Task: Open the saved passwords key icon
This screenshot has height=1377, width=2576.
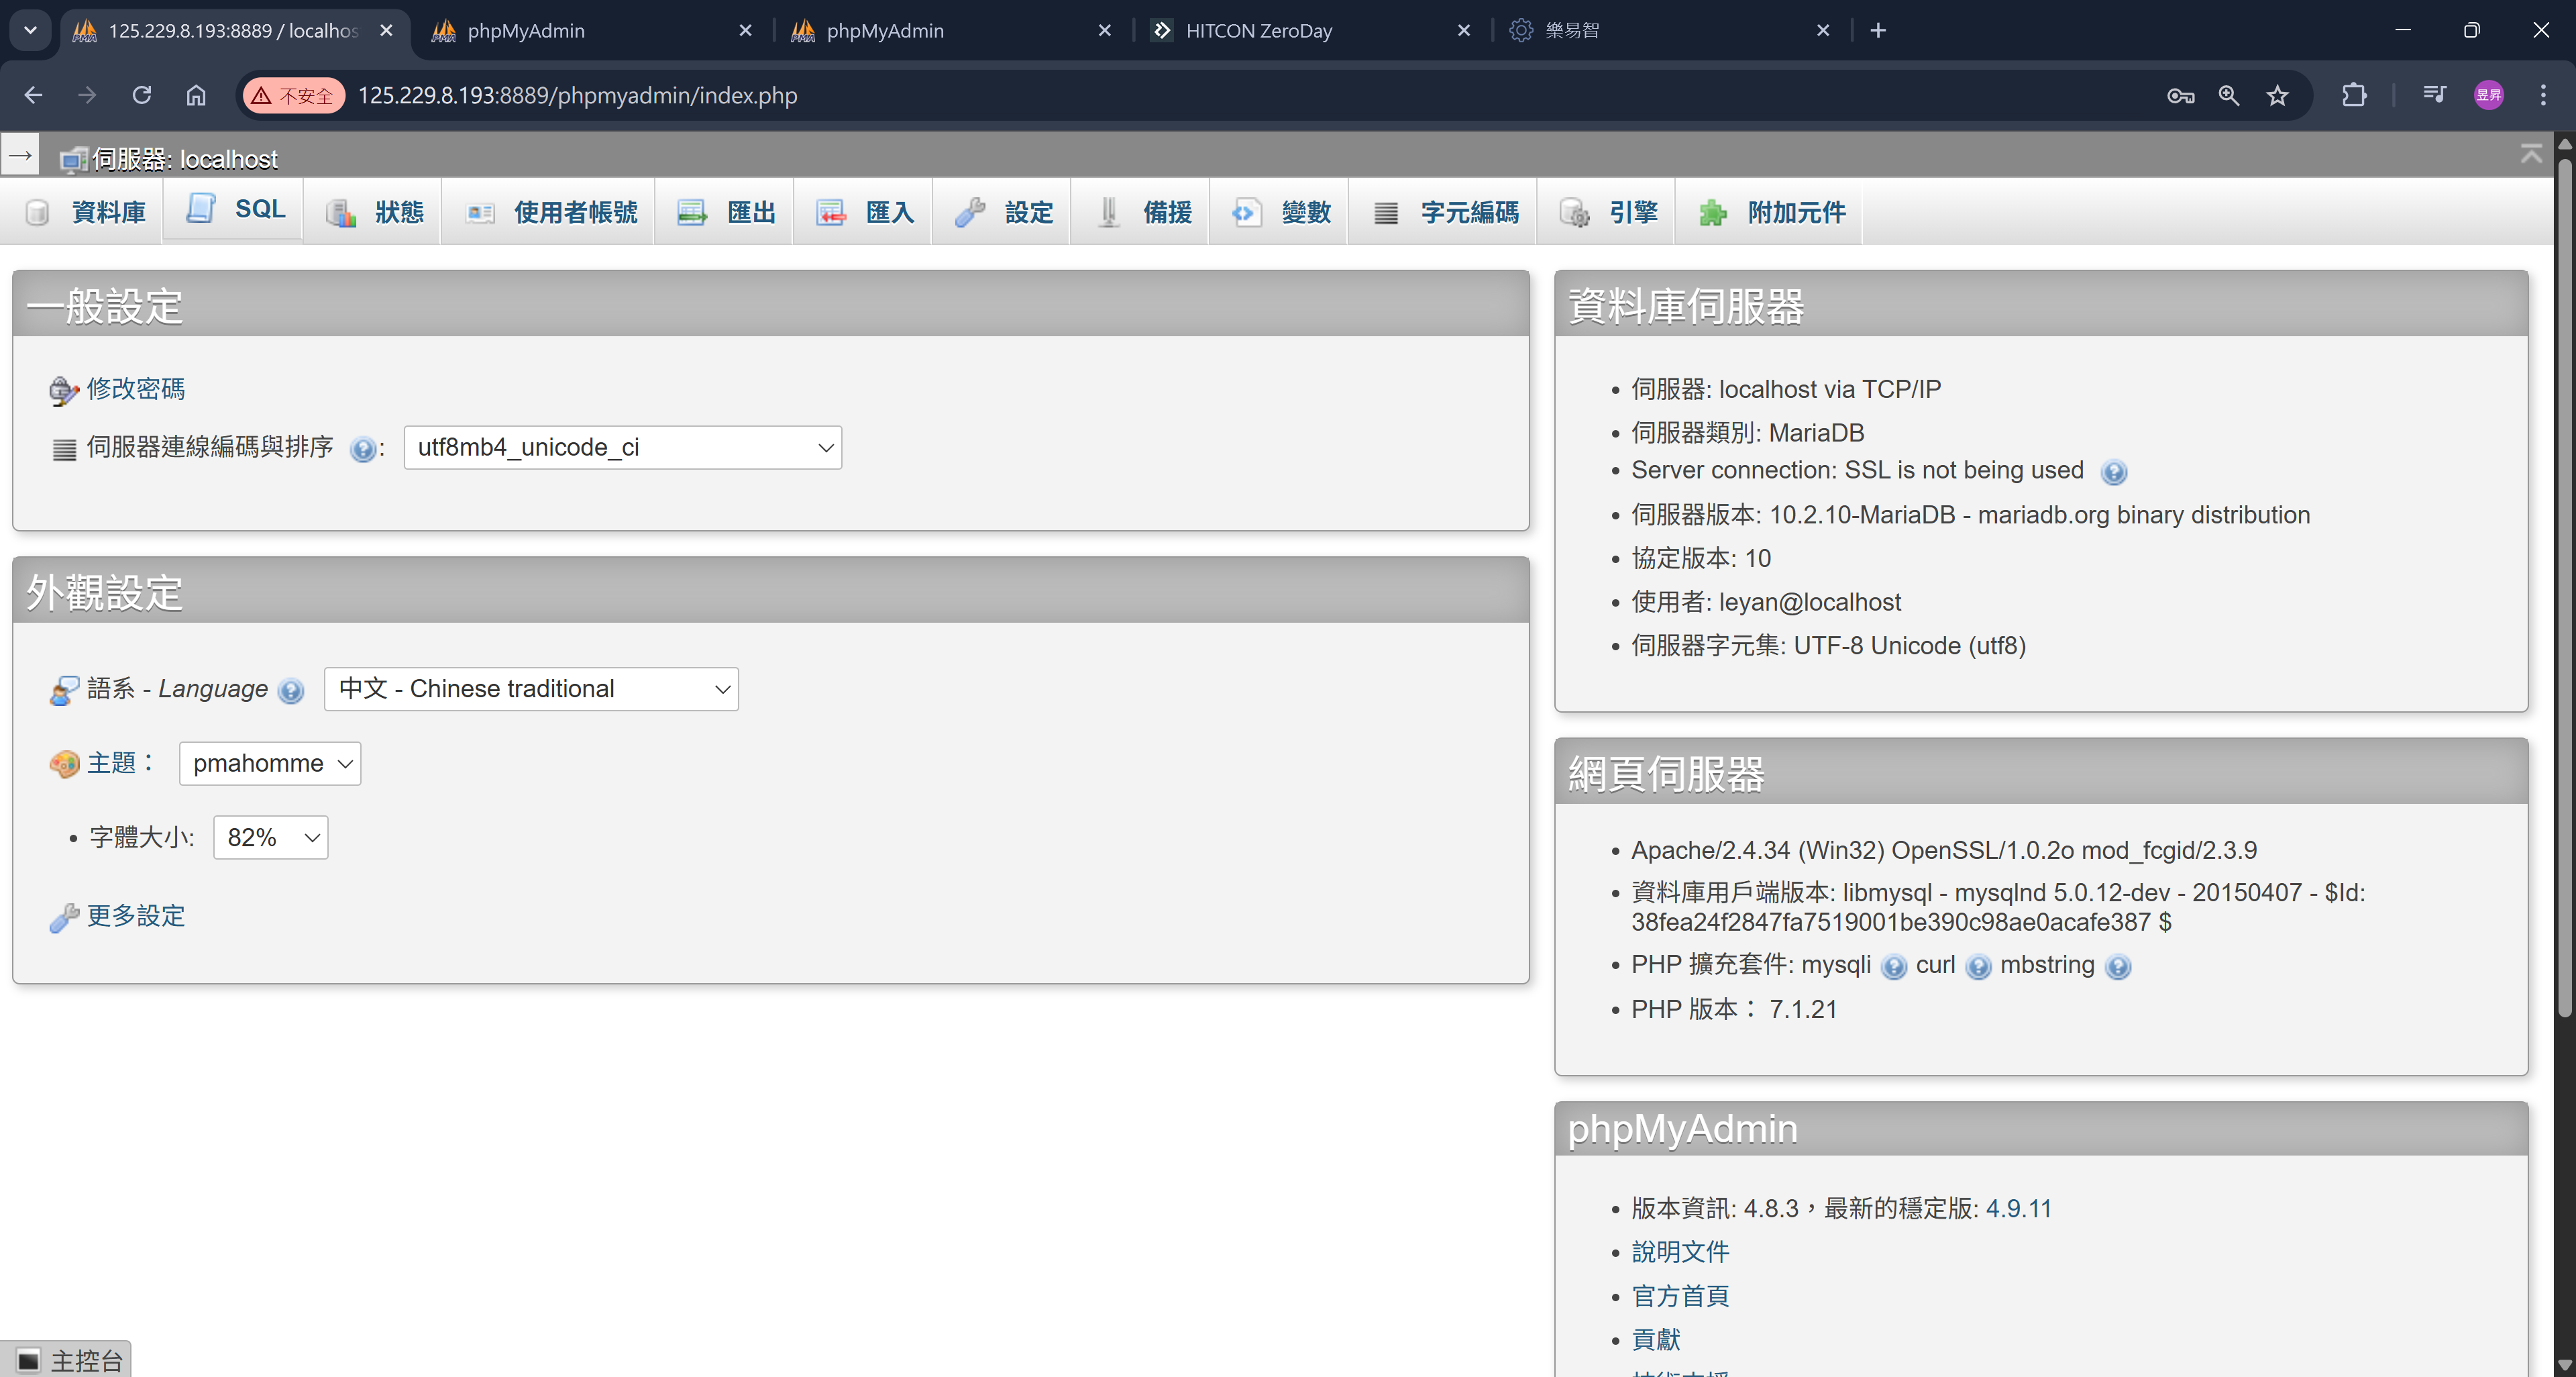Action: (x=2180, y=95)
